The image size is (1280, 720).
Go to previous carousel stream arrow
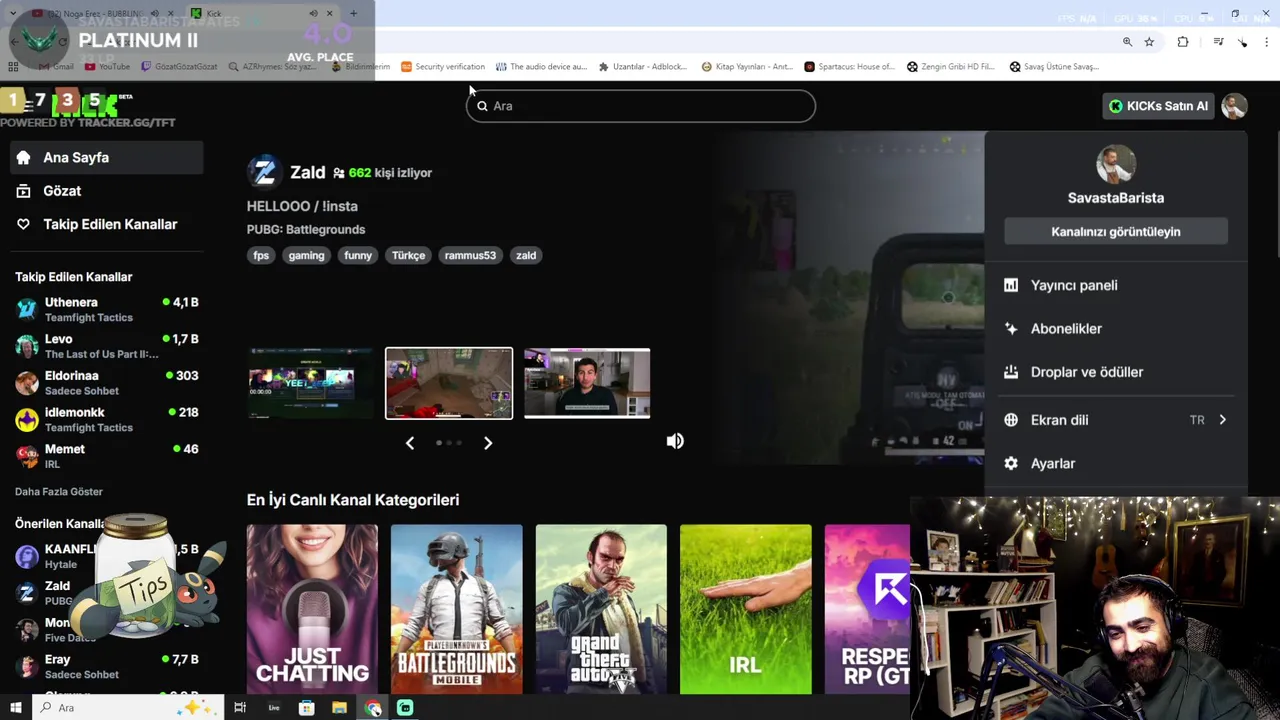point(410,443)
